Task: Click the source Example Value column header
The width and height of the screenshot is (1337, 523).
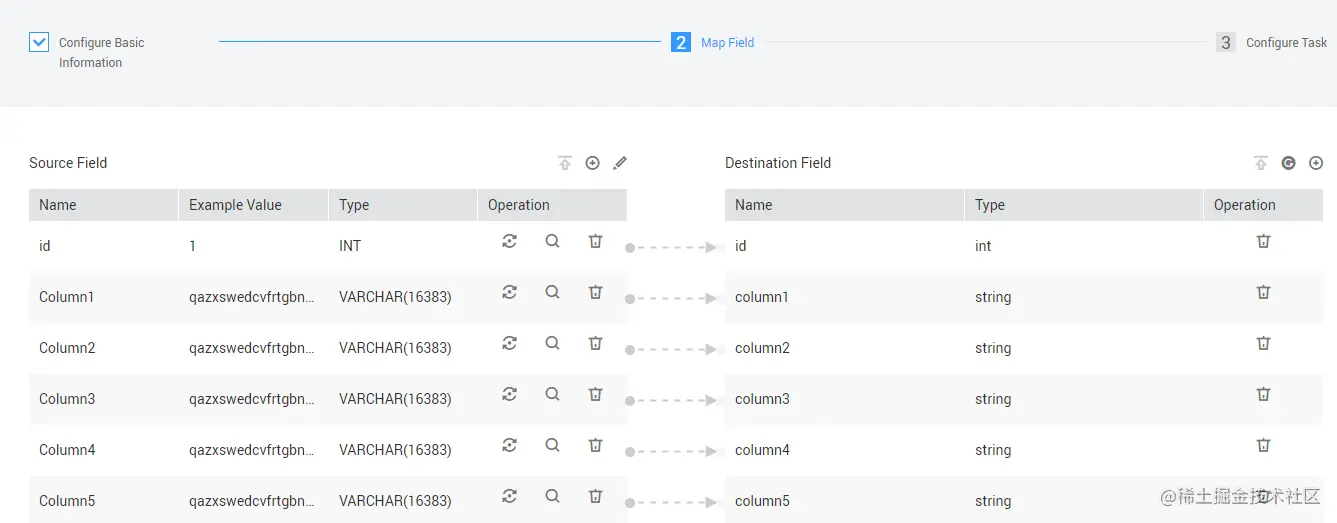Action: point(235,205)
